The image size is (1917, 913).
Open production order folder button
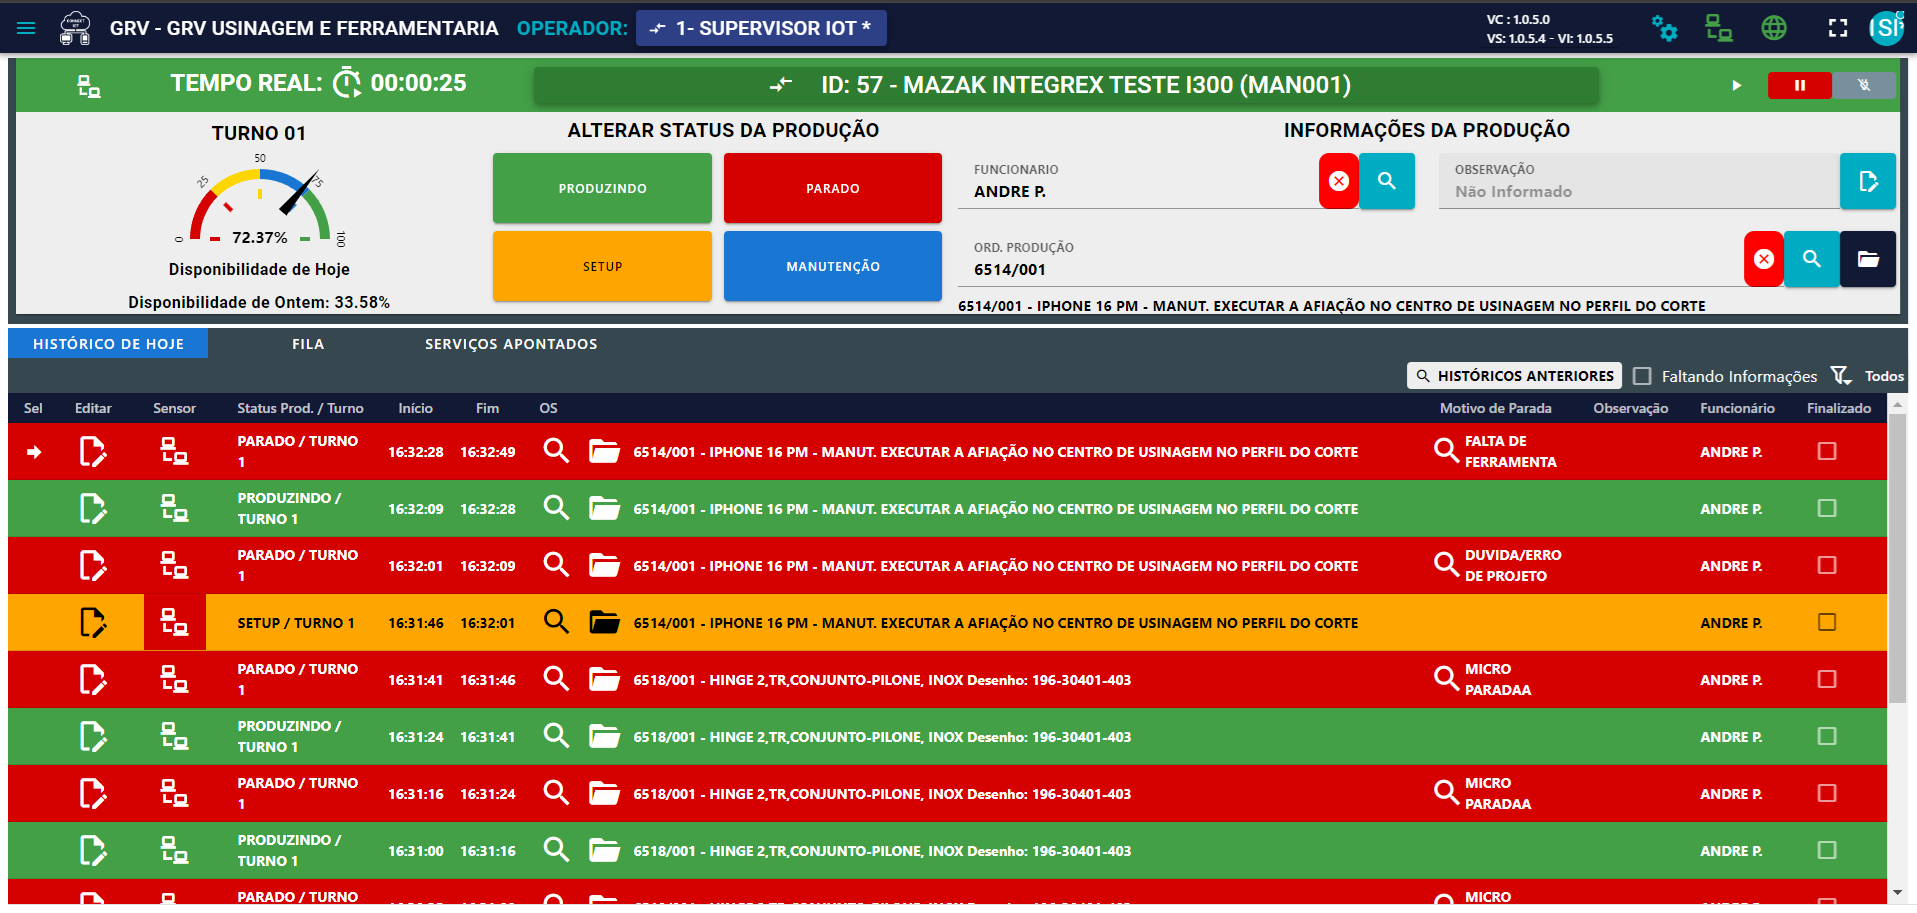pos(1868,259)
